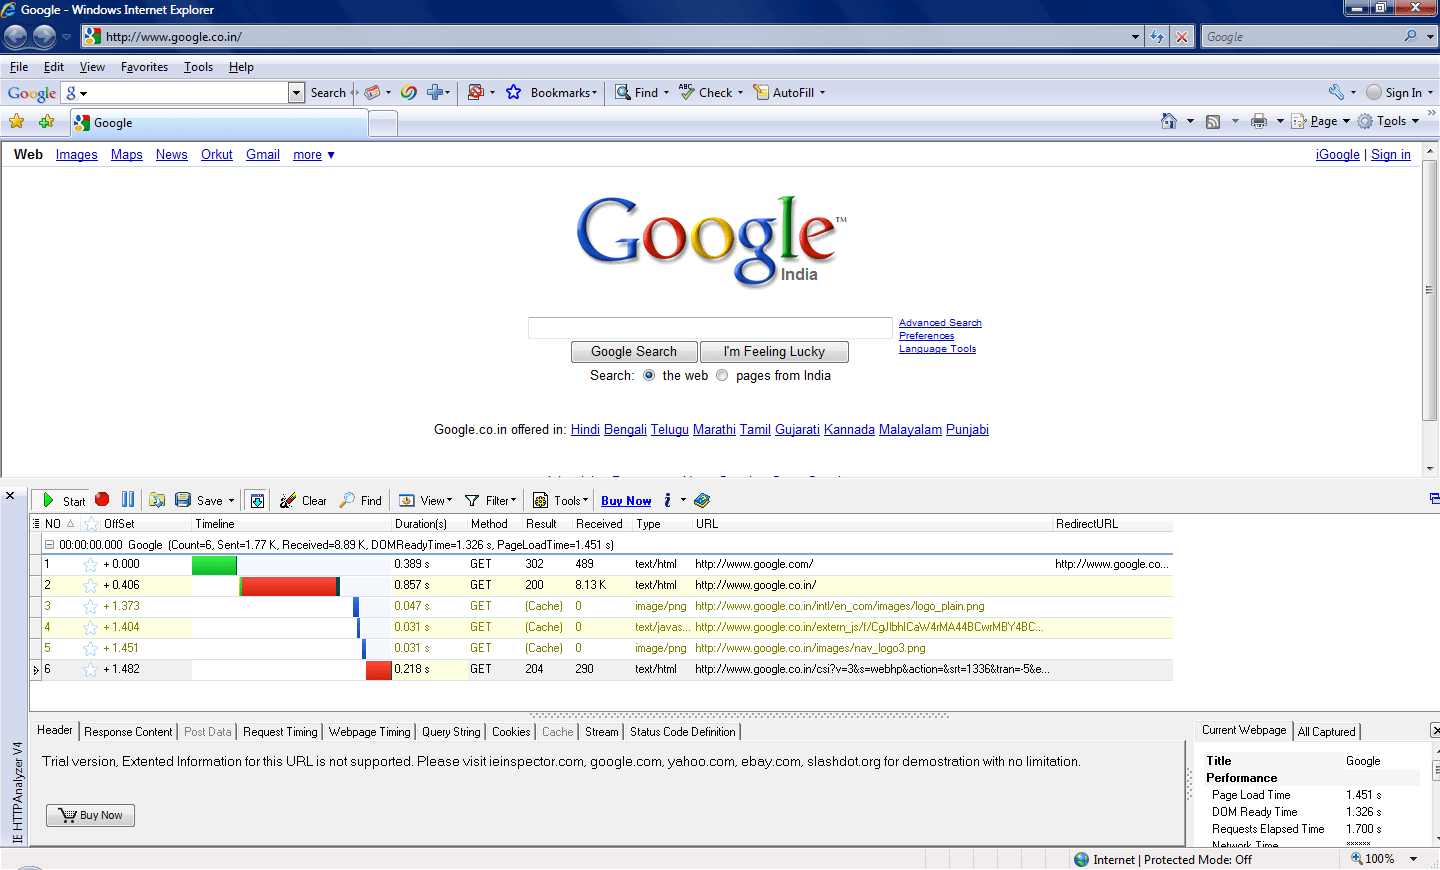The height and width of the screenshot is (870, 1440).
Task: Open the HTTPAnalyzer Tools dropdown
Action: point(561,500)
